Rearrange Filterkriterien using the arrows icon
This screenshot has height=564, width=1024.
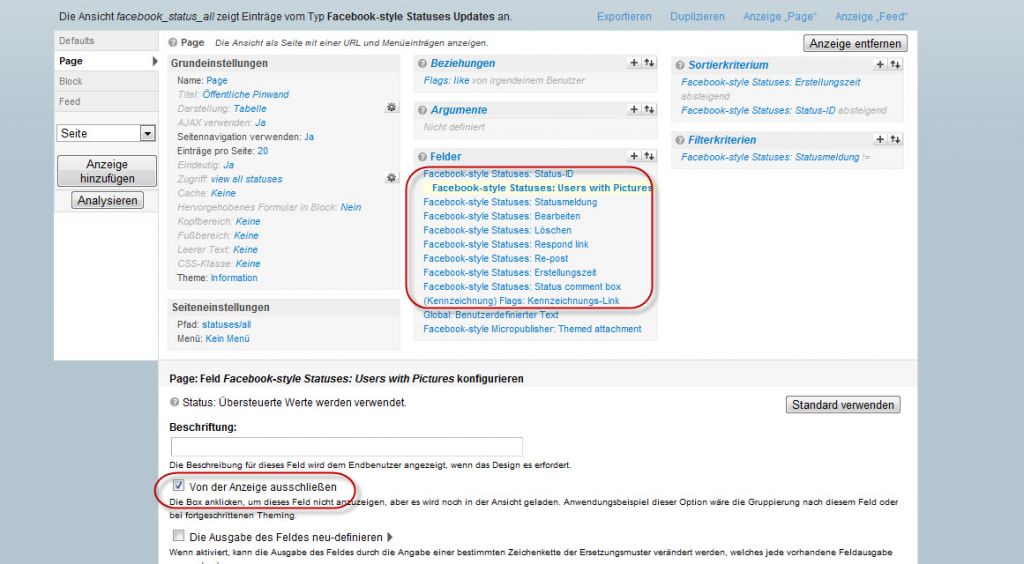point(895,139)
